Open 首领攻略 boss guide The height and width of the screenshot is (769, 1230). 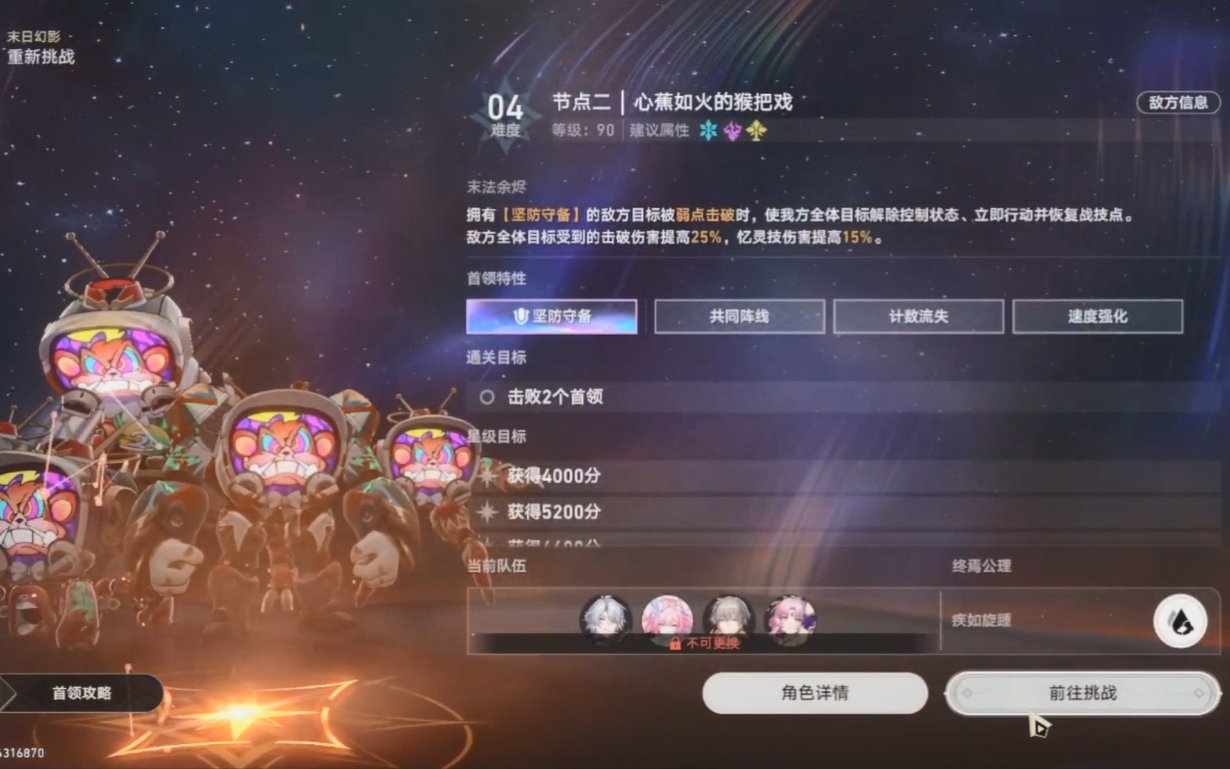81,693
